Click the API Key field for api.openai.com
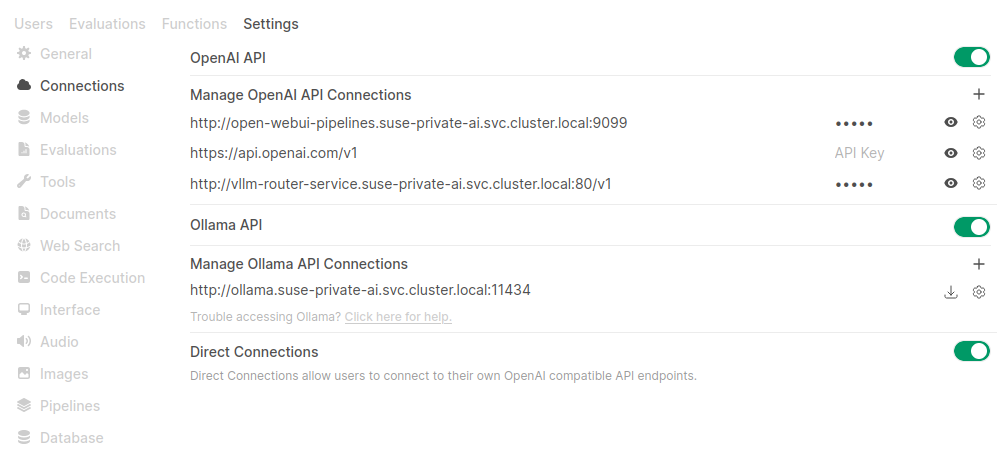The image size is (1000, 467). (x=870, y=153)
